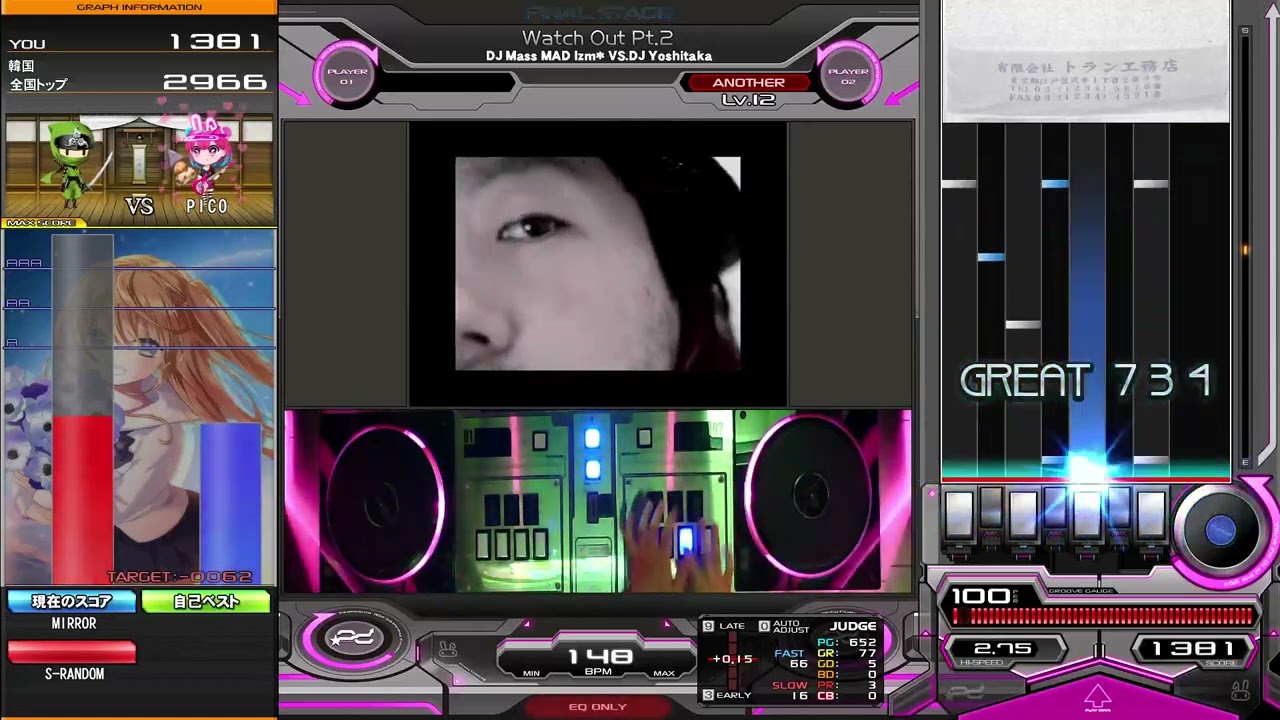This screenshot has width=1280, height=720.
Task: Open the ANOTHER Lv.12 difficulty banner
Action: click(749, 90)
